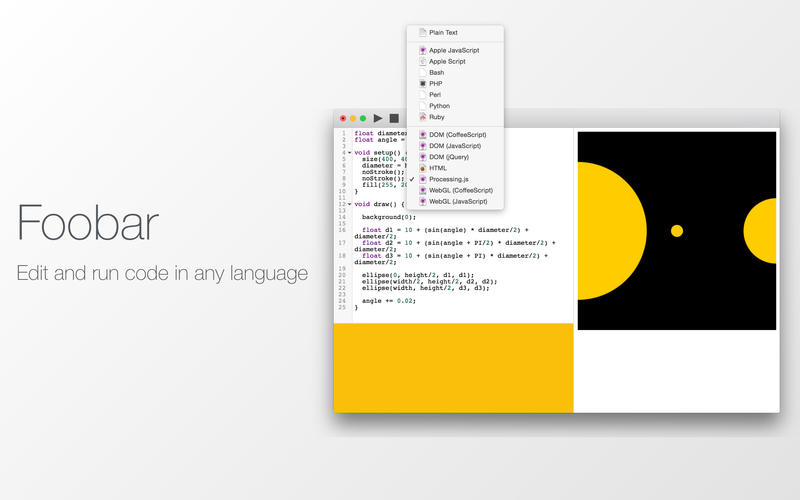The height and width of the screenshot is (500, 800).
Task: Collapse the void draw() code fold arrow
Action: pyautogui.click(x=349, y=204)
